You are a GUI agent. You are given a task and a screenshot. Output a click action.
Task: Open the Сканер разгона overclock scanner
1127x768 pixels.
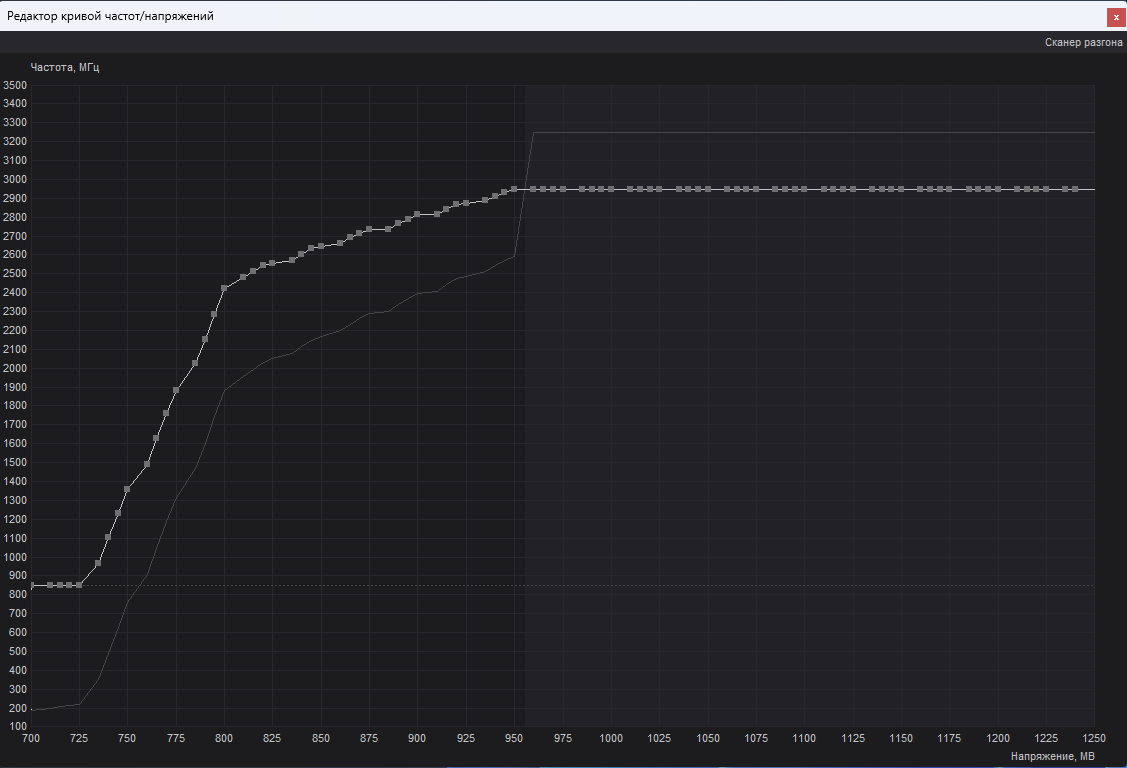tap(1083, 42)
